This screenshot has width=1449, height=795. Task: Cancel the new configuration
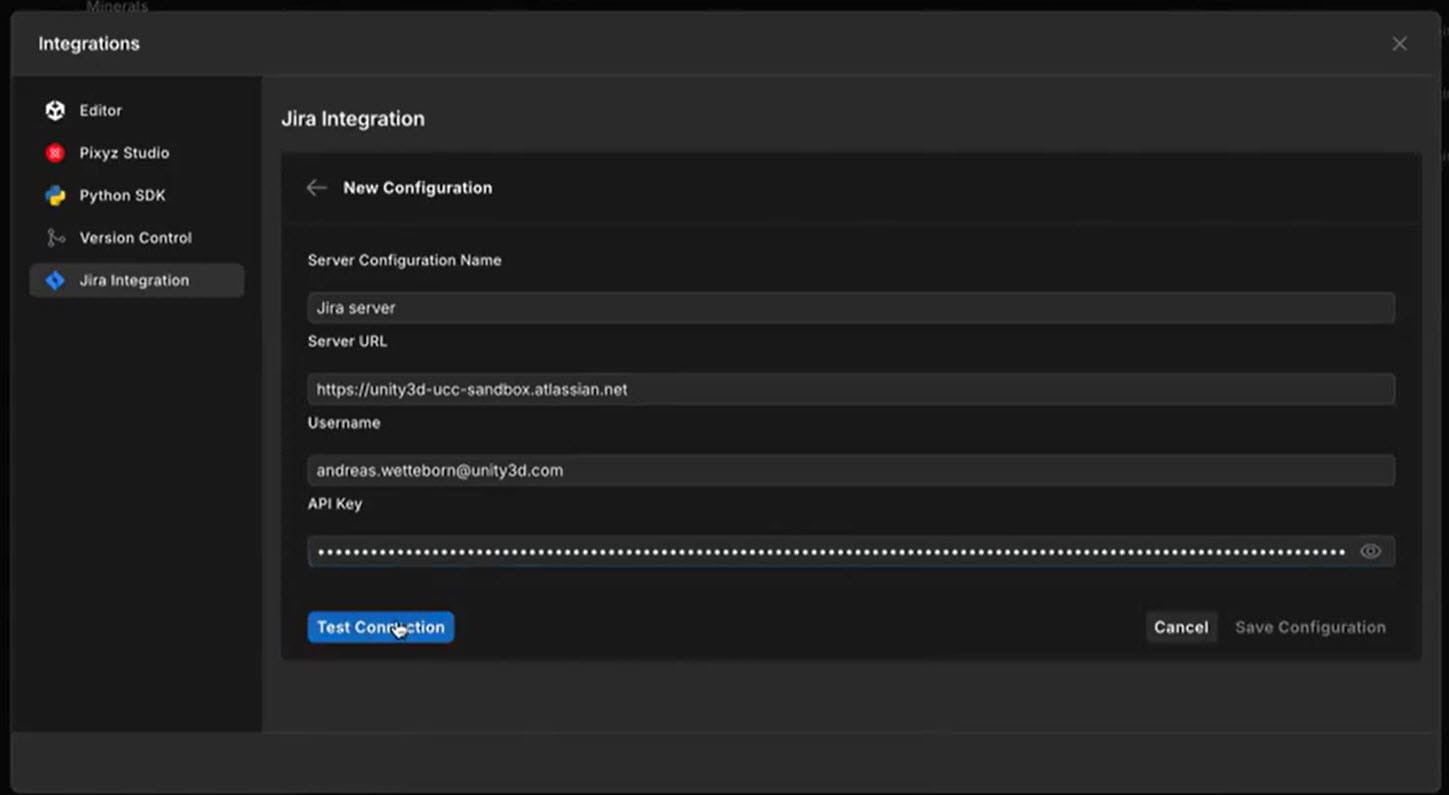(x=1181, y=627)
